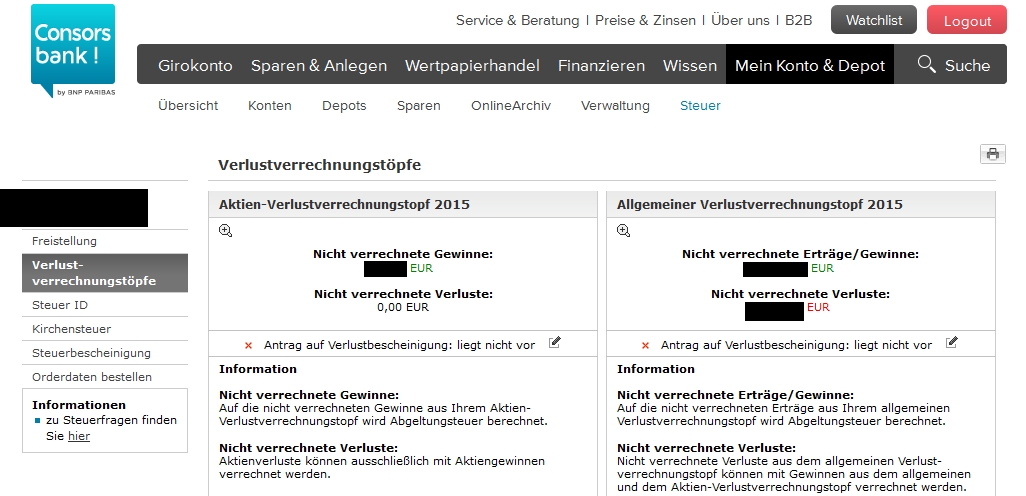This screenshot has height=496, width=1026.
Task: Select Kirchensteuer in the sidebar
Action: pyautogui.click(x=71, y=329)
